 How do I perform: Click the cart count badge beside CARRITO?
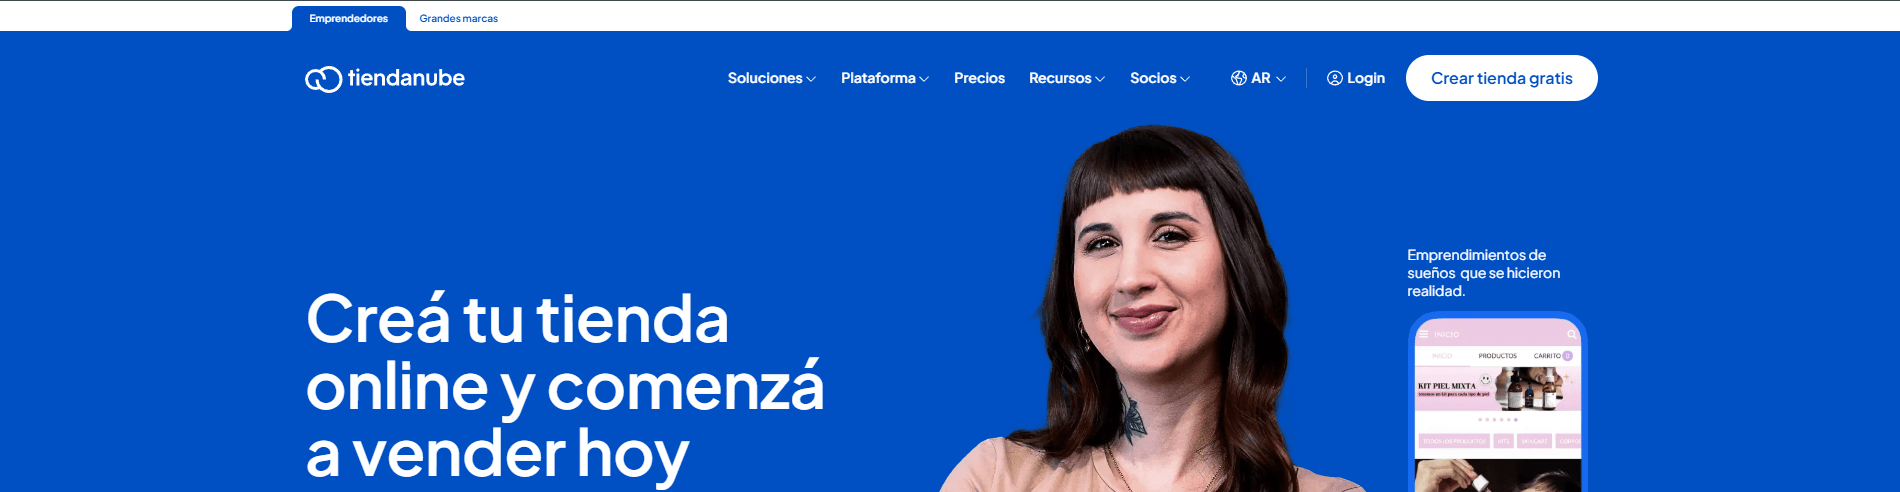1567,356
